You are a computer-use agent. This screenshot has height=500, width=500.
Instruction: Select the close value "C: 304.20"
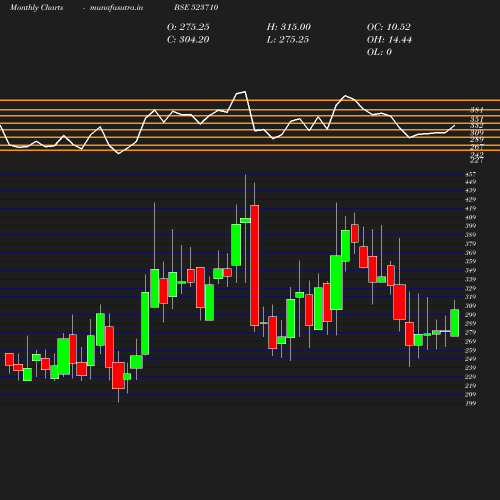188,40
